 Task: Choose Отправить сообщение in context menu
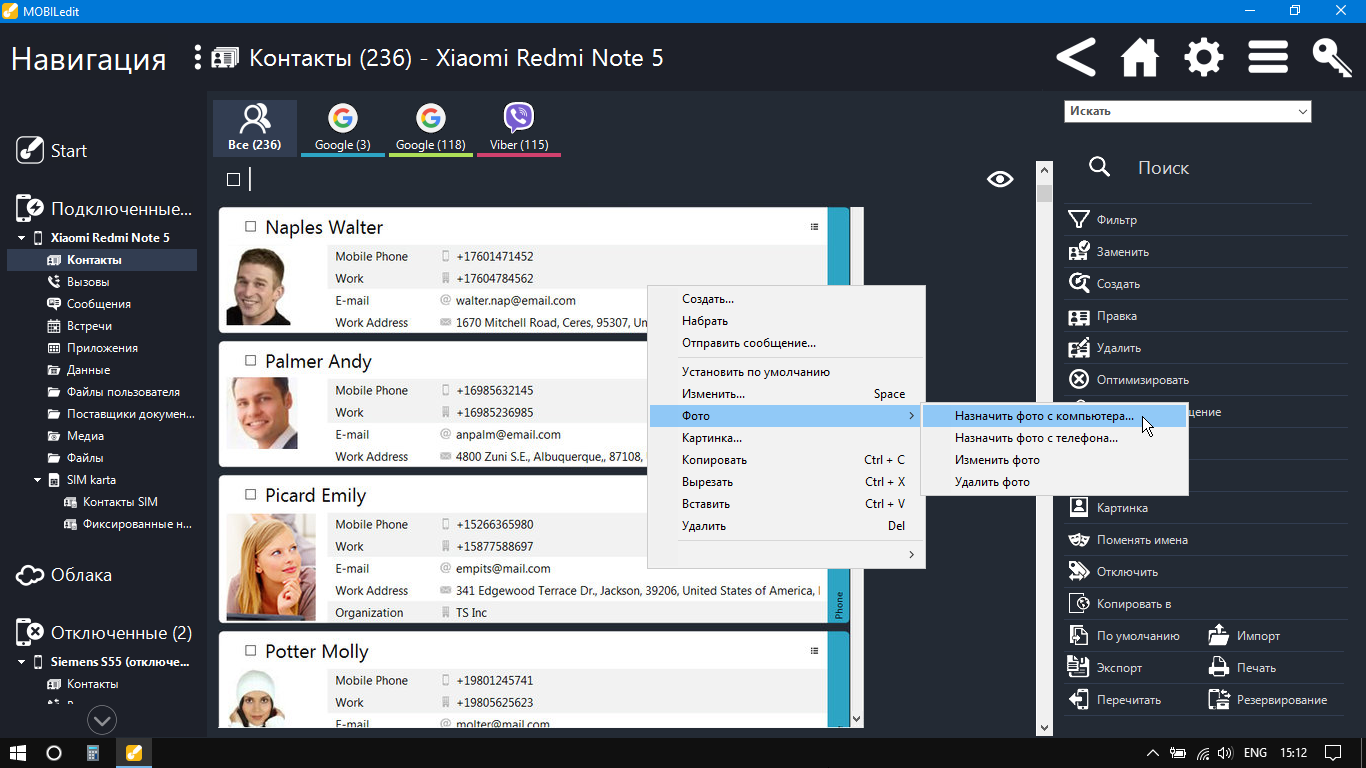click(786, 343)
